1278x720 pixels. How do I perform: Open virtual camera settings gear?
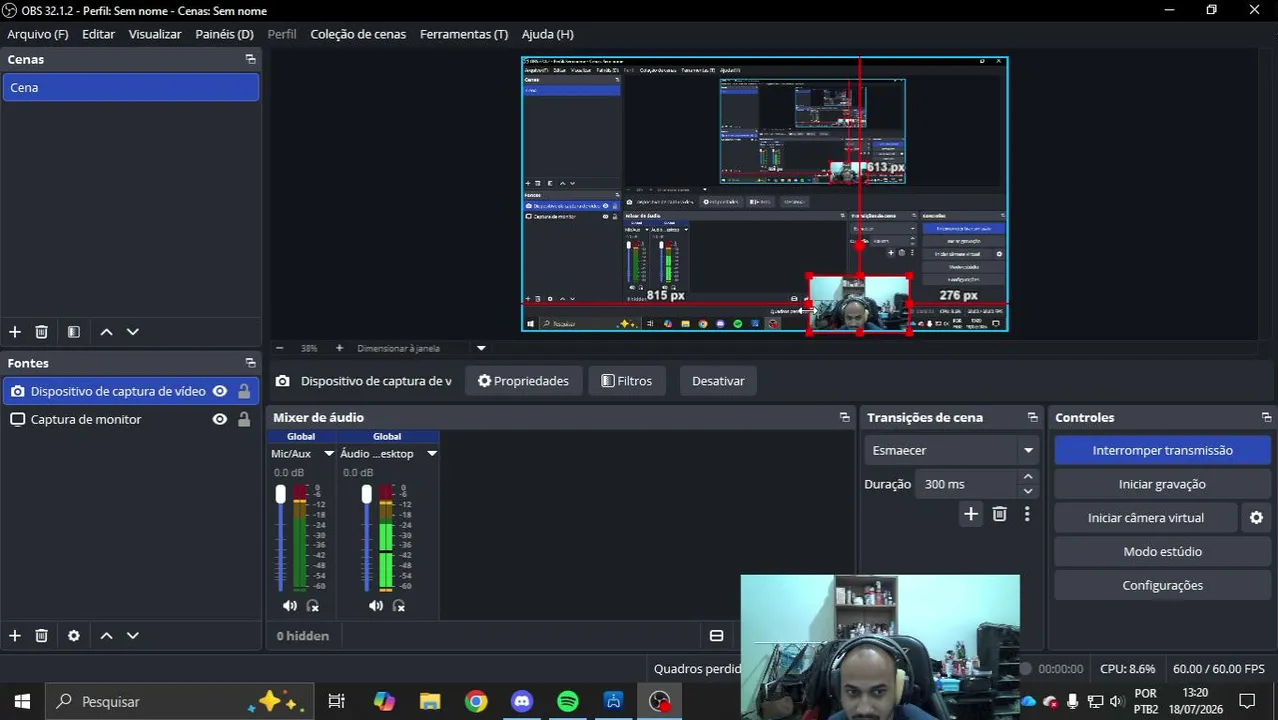click(x=1256, y=518)
